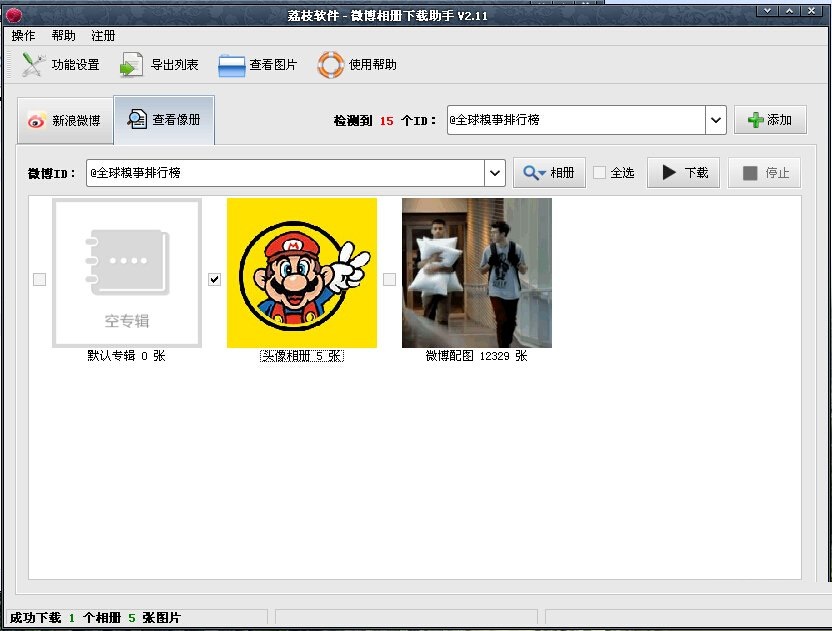Viewport: 832px width, 631px height.
Task: Click the 微博配图 12329 张 label
Action: click(x=476, y=356)
